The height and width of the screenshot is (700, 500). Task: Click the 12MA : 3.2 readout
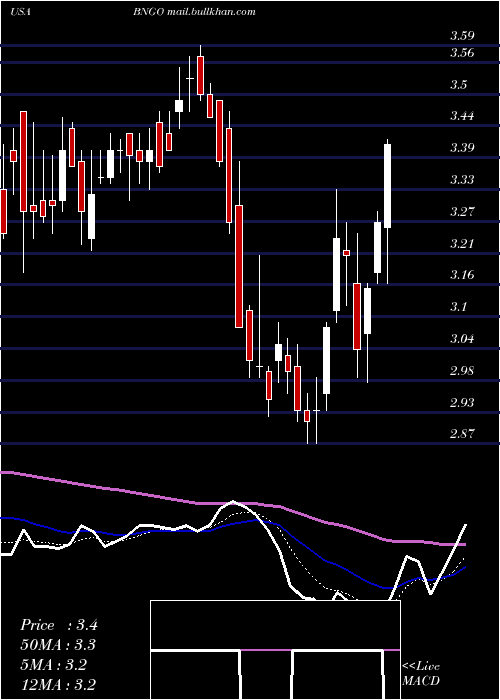pyautogui.click(x=58, y=685)
